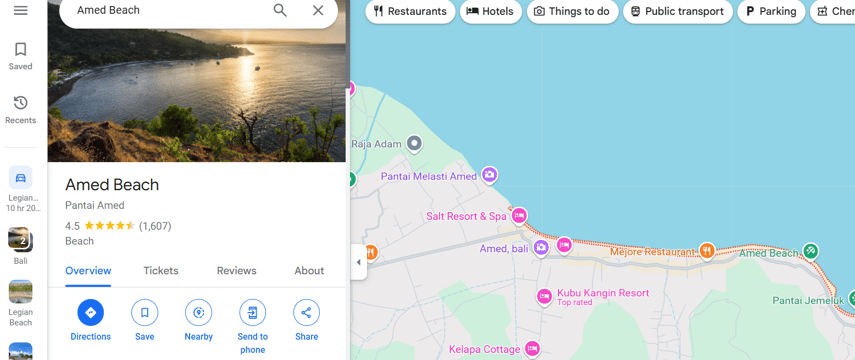Image resolution: width=855 pixels, height=360 pixels.
Task: Switch to the Tickets tab
Action: click(x=161, y=271)
